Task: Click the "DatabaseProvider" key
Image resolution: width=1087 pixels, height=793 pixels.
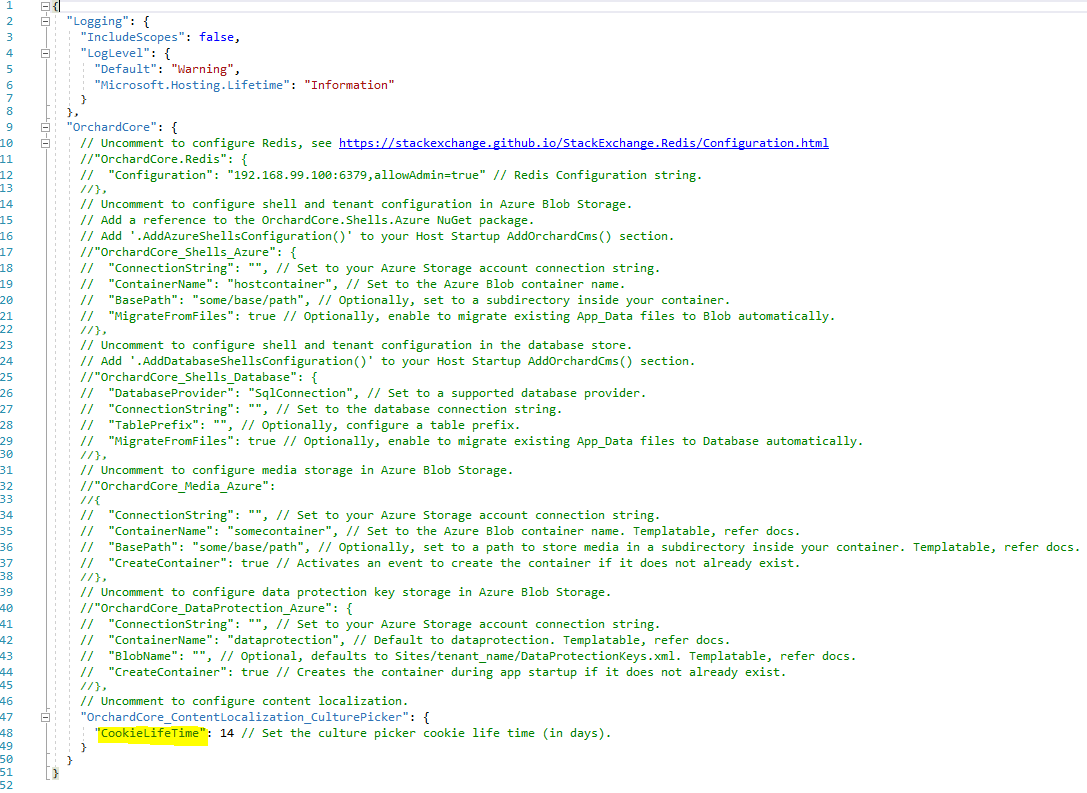Action: click(171, 393)
